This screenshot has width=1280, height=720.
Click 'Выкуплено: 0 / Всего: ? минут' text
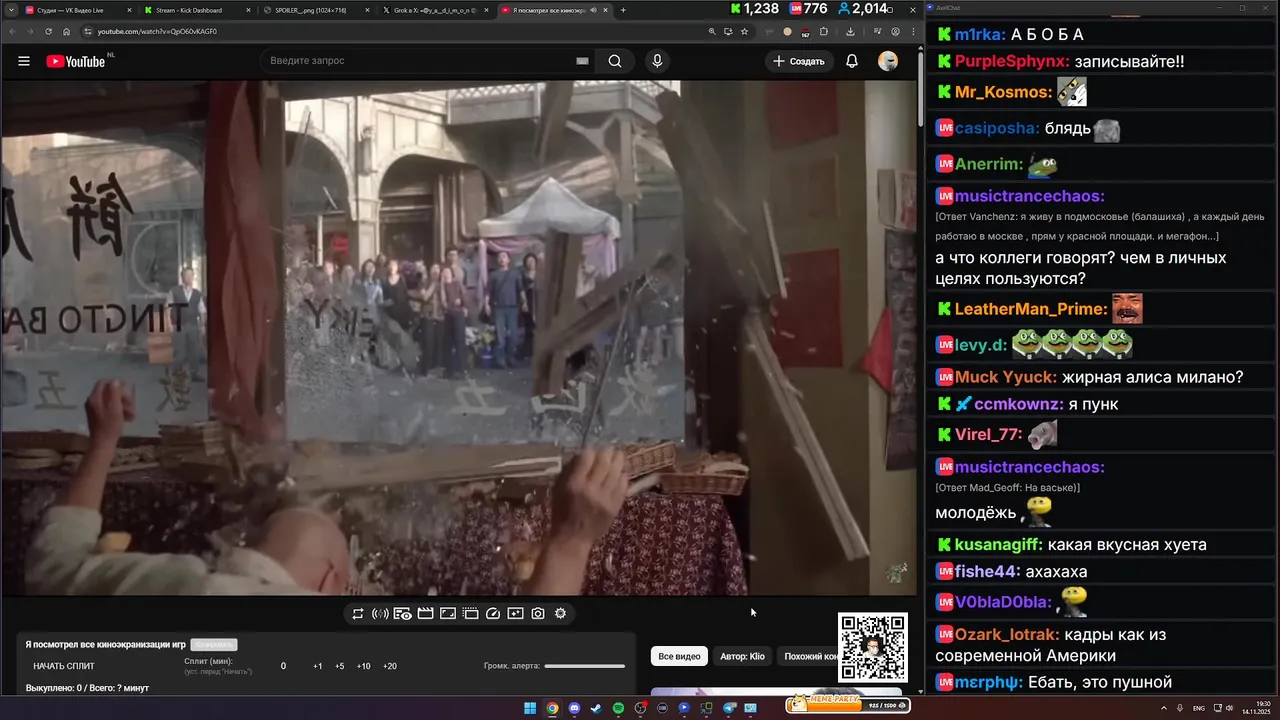[87, 688]
